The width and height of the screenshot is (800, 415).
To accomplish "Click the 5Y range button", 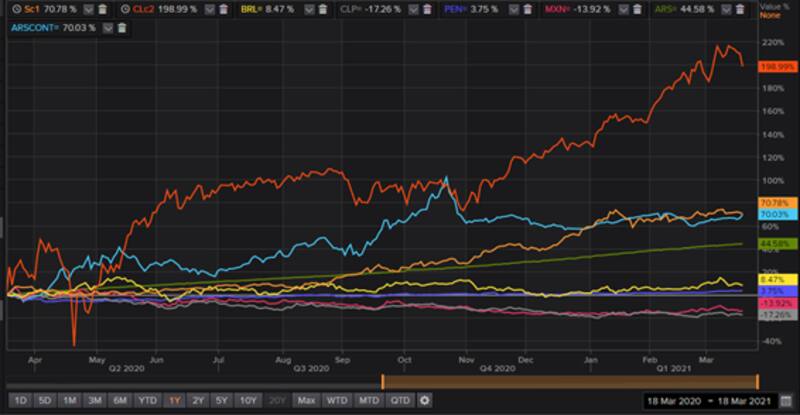I will click(x=222, y=401).
